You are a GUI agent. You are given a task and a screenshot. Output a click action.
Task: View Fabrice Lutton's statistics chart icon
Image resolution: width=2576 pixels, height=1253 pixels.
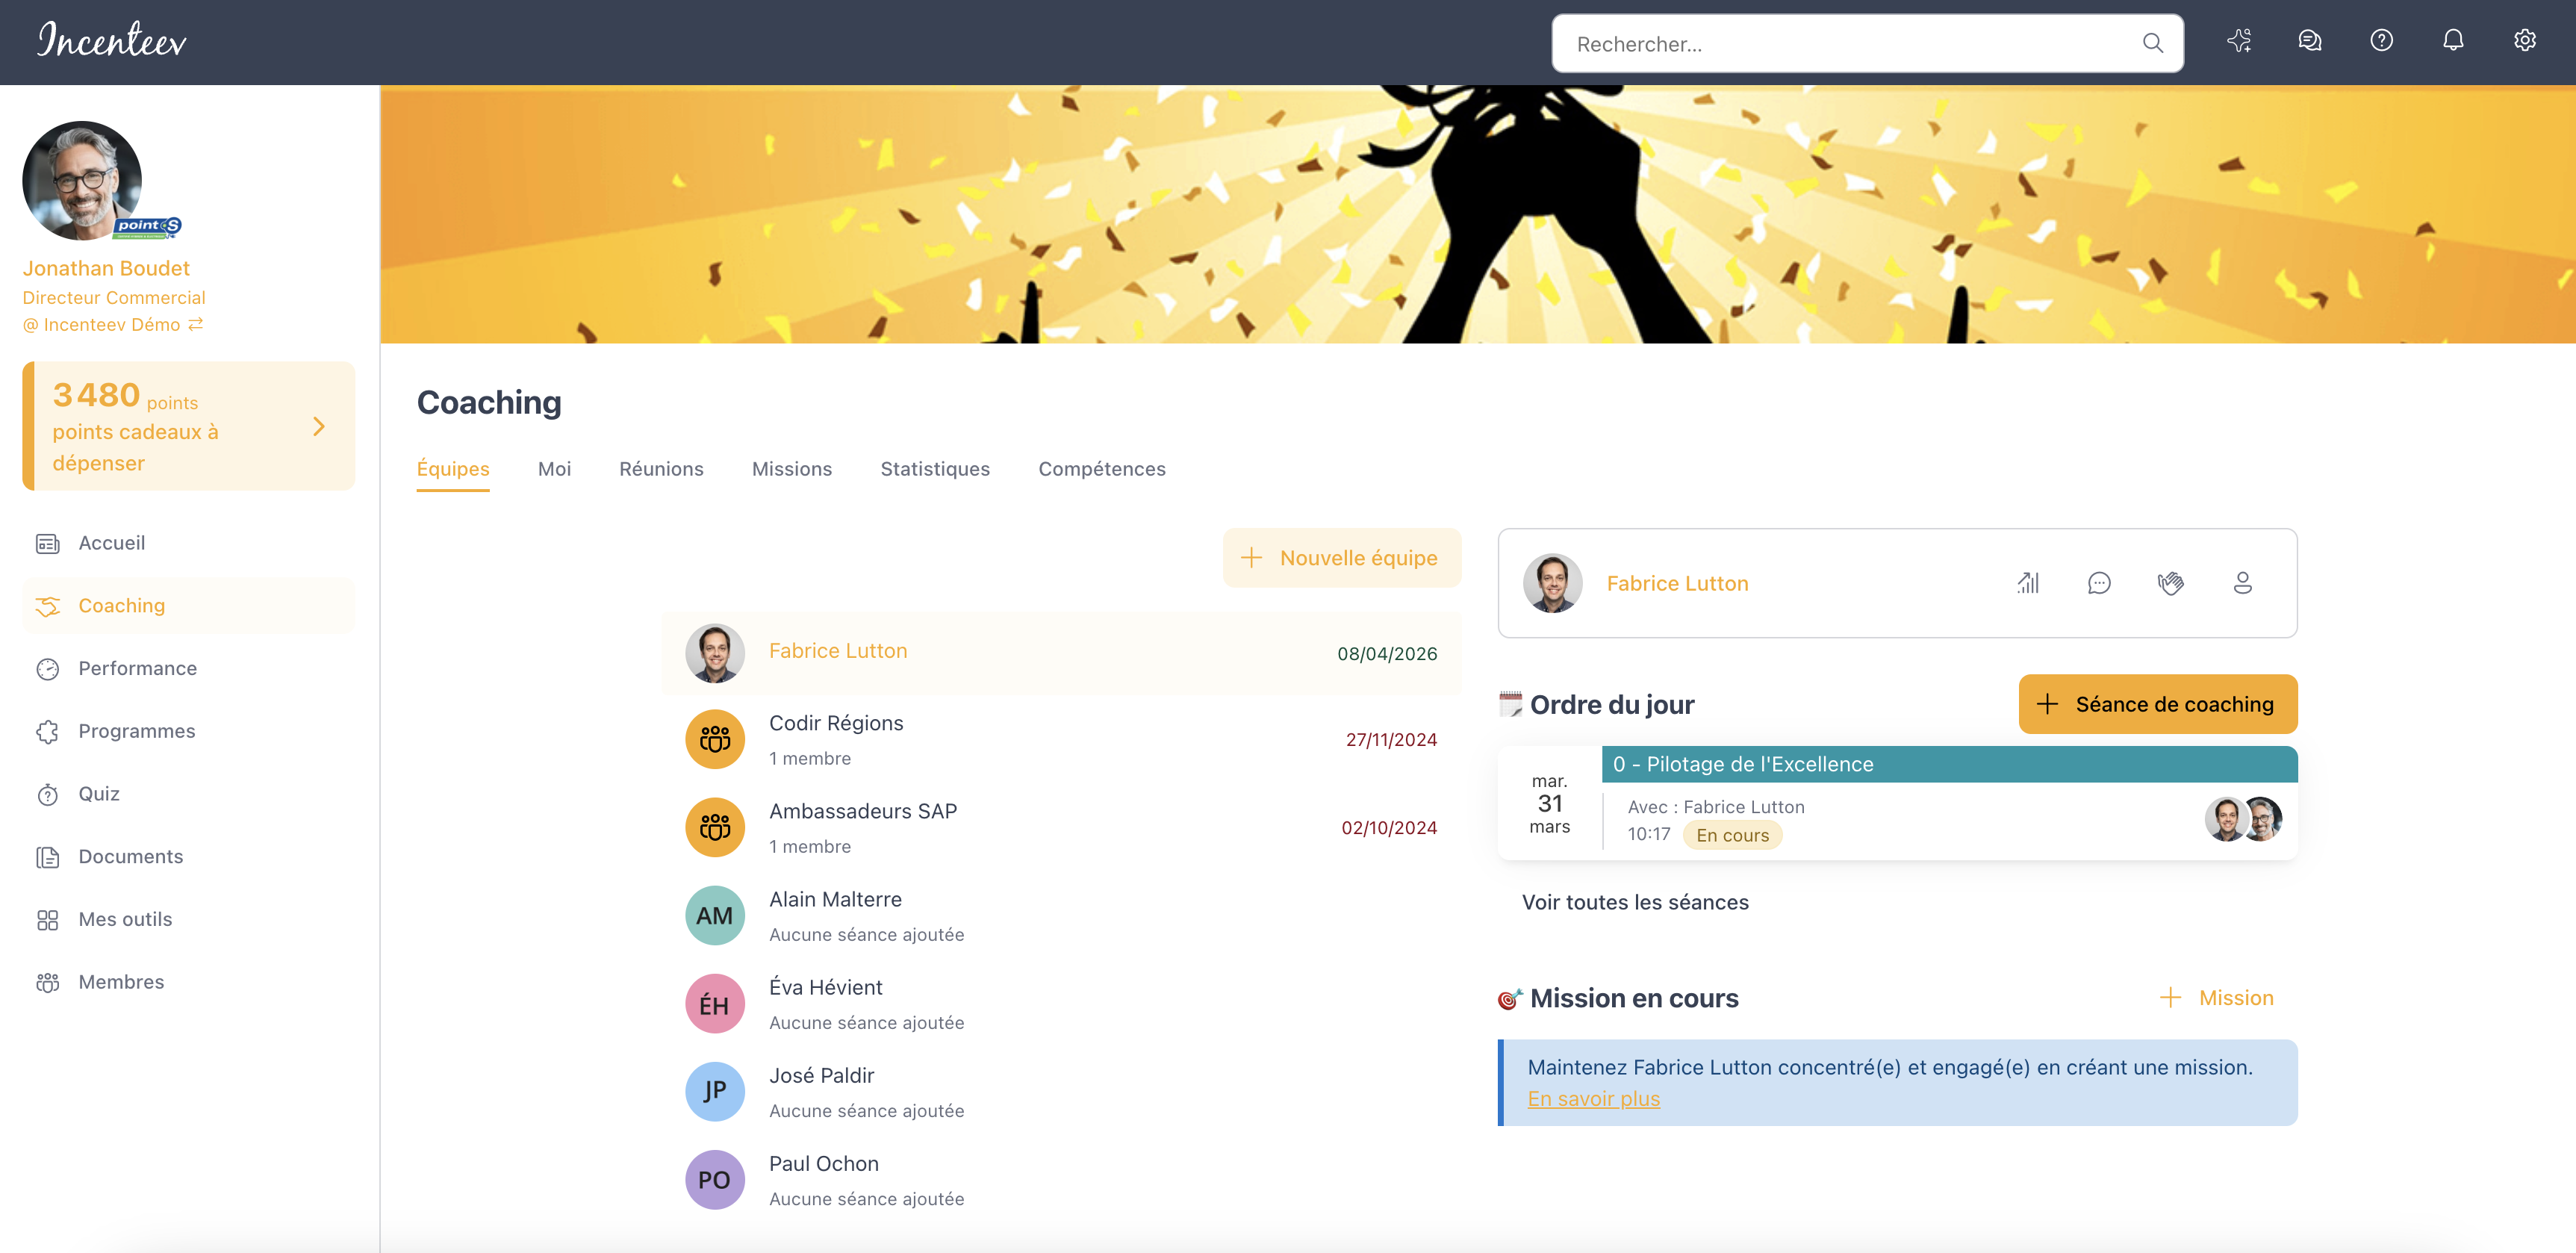coord(2028,583)
